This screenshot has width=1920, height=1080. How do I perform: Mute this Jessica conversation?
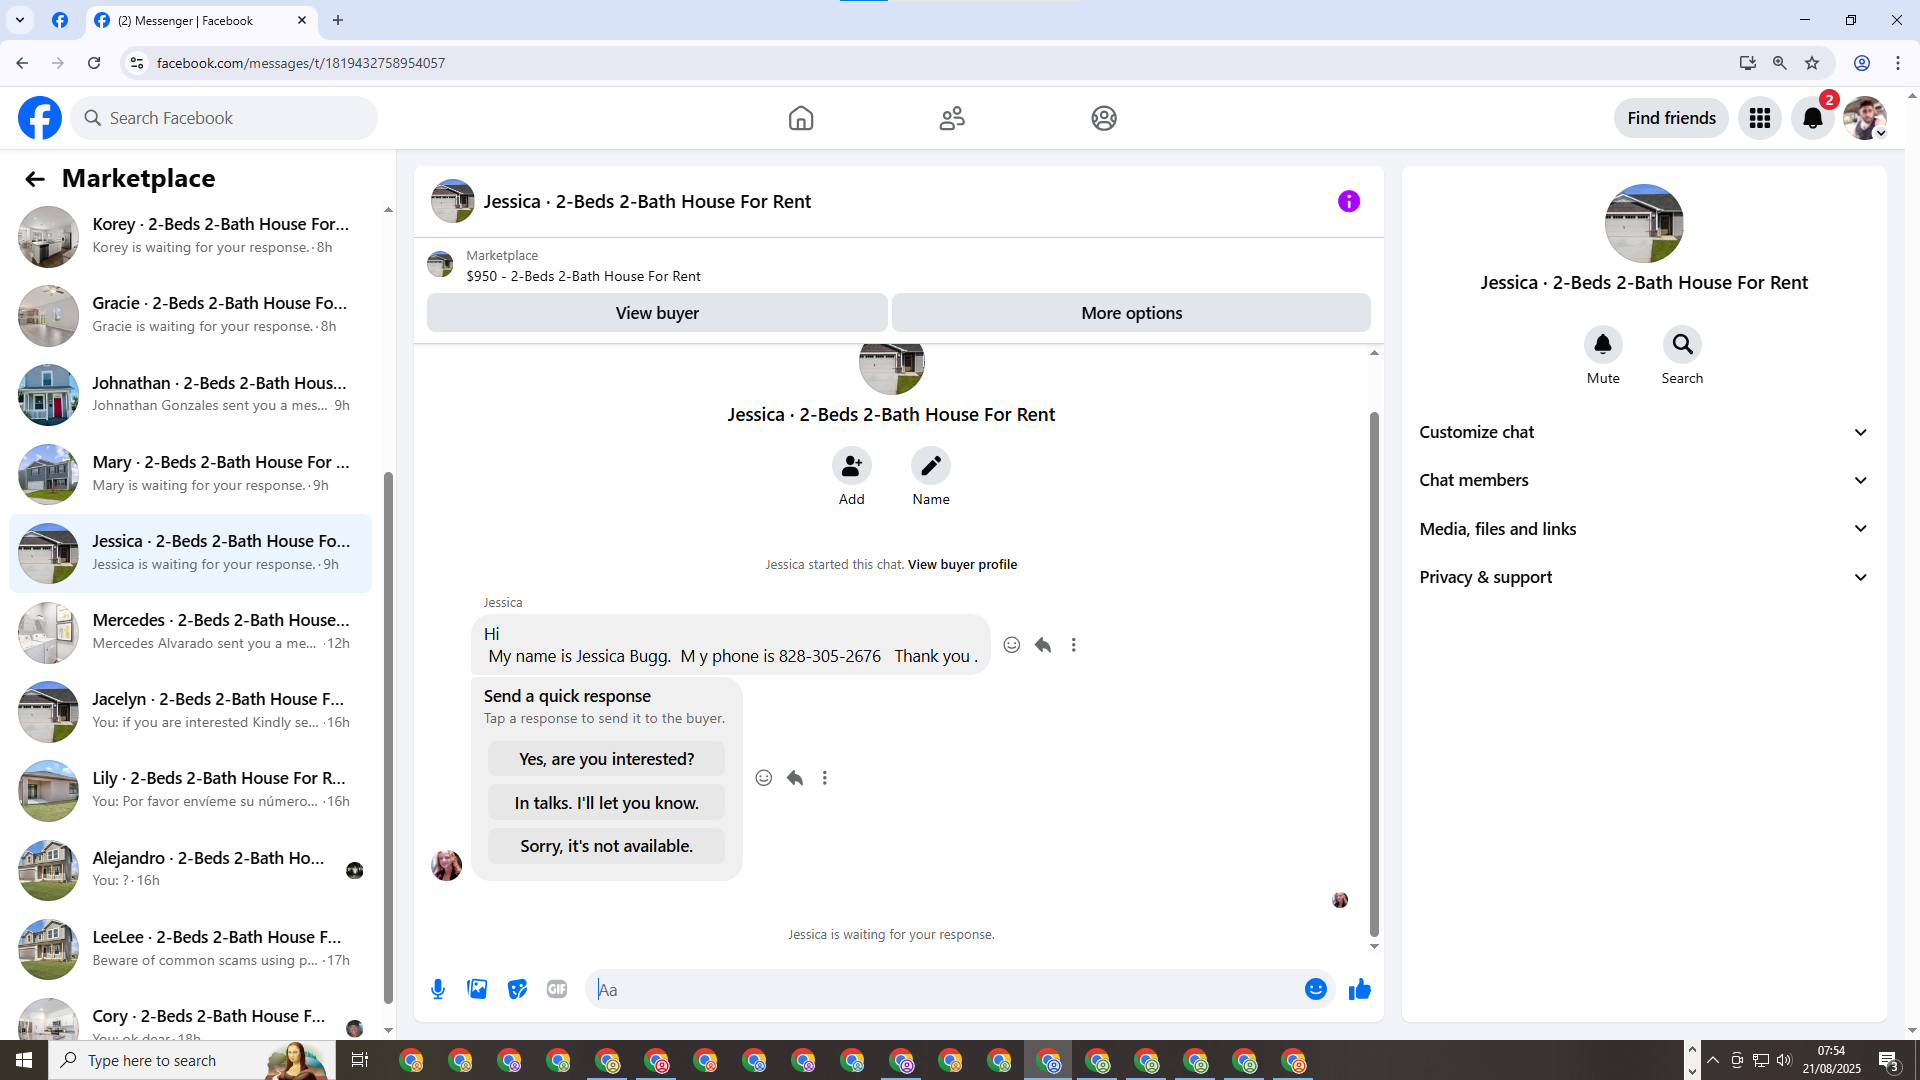click(x=1602, y=345)
